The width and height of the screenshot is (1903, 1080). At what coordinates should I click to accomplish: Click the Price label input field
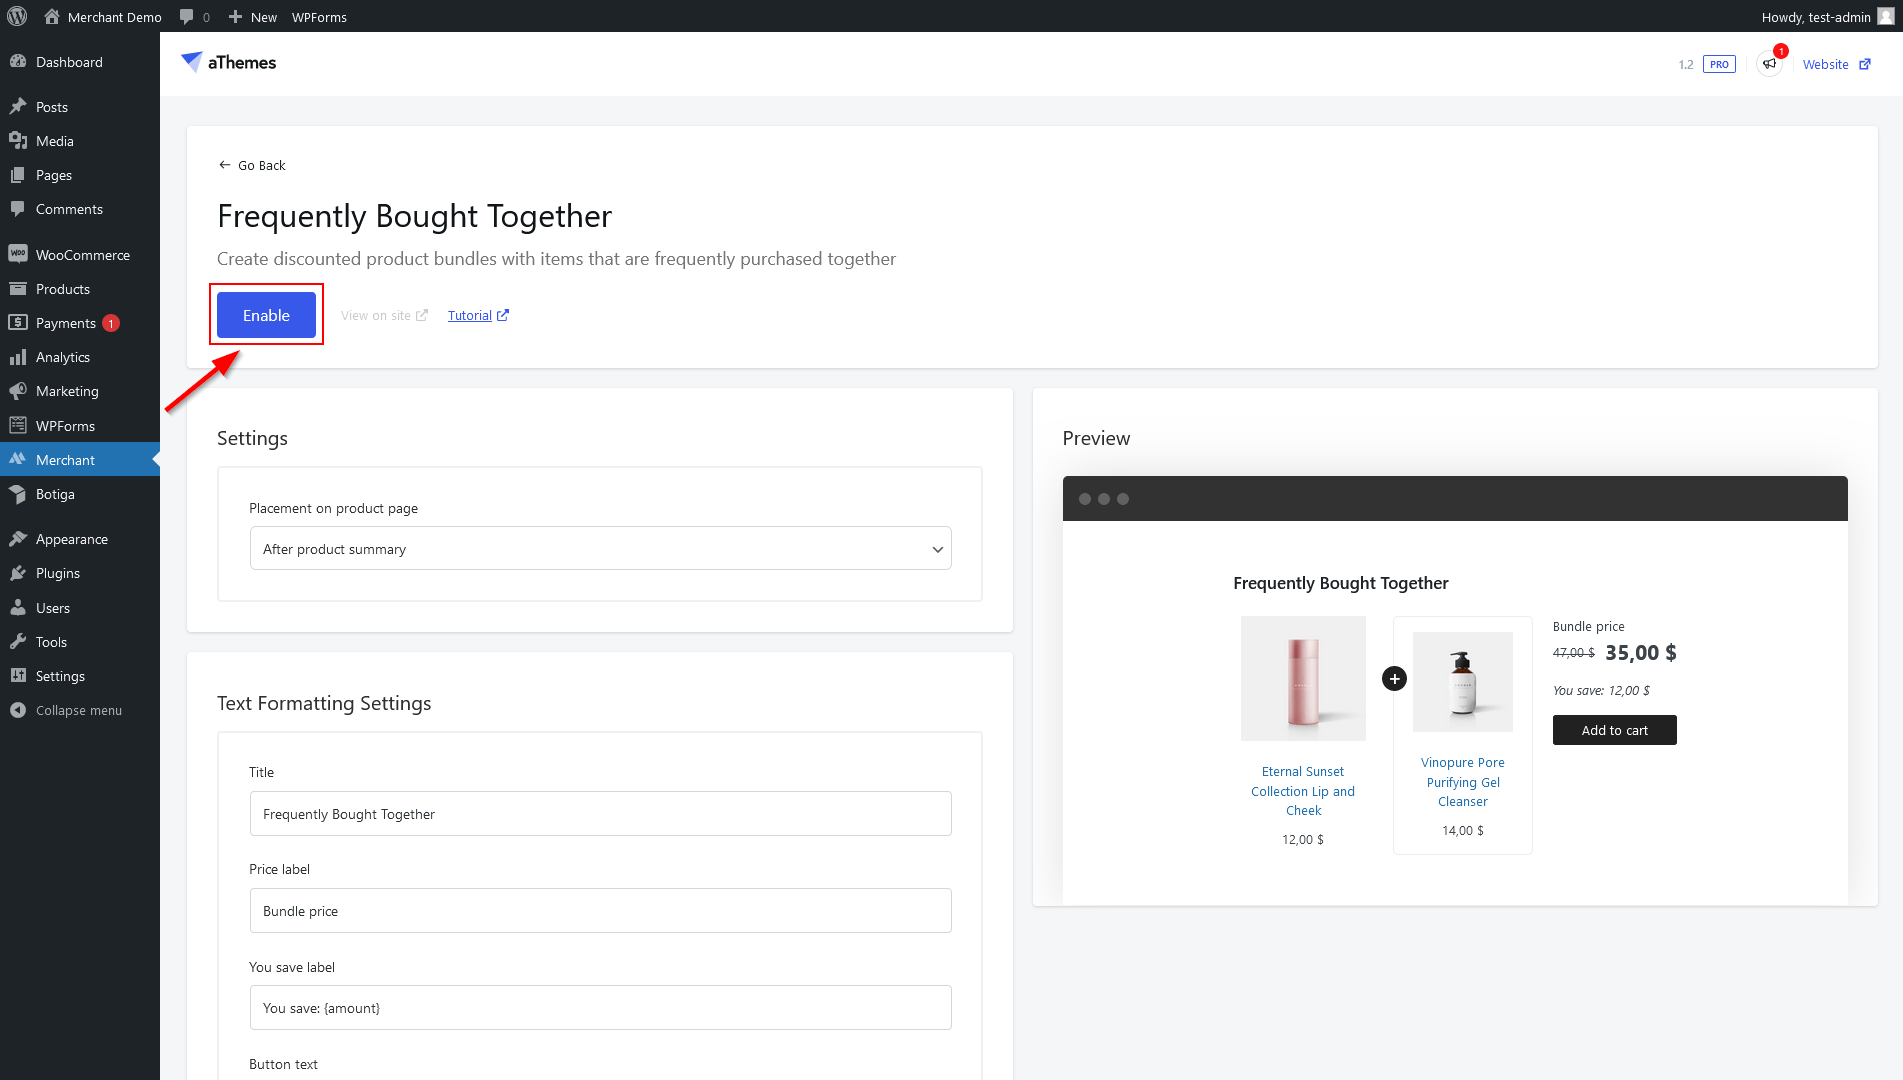pos(600,911)
